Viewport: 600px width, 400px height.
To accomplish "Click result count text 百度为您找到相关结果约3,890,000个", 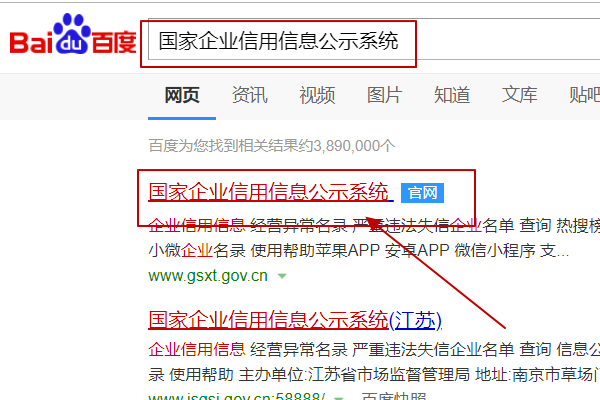I will point(272,146).
